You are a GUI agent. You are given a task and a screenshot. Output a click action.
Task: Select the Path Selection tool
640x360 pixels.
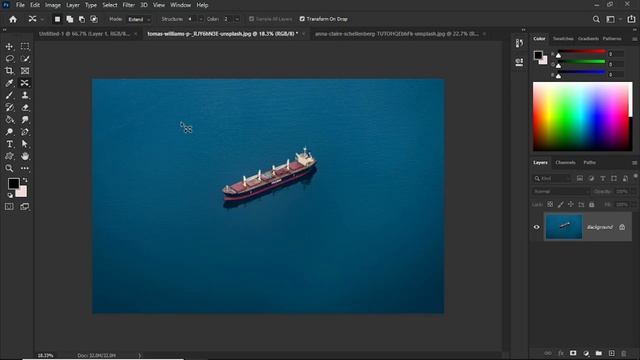(x=25, y=144)
